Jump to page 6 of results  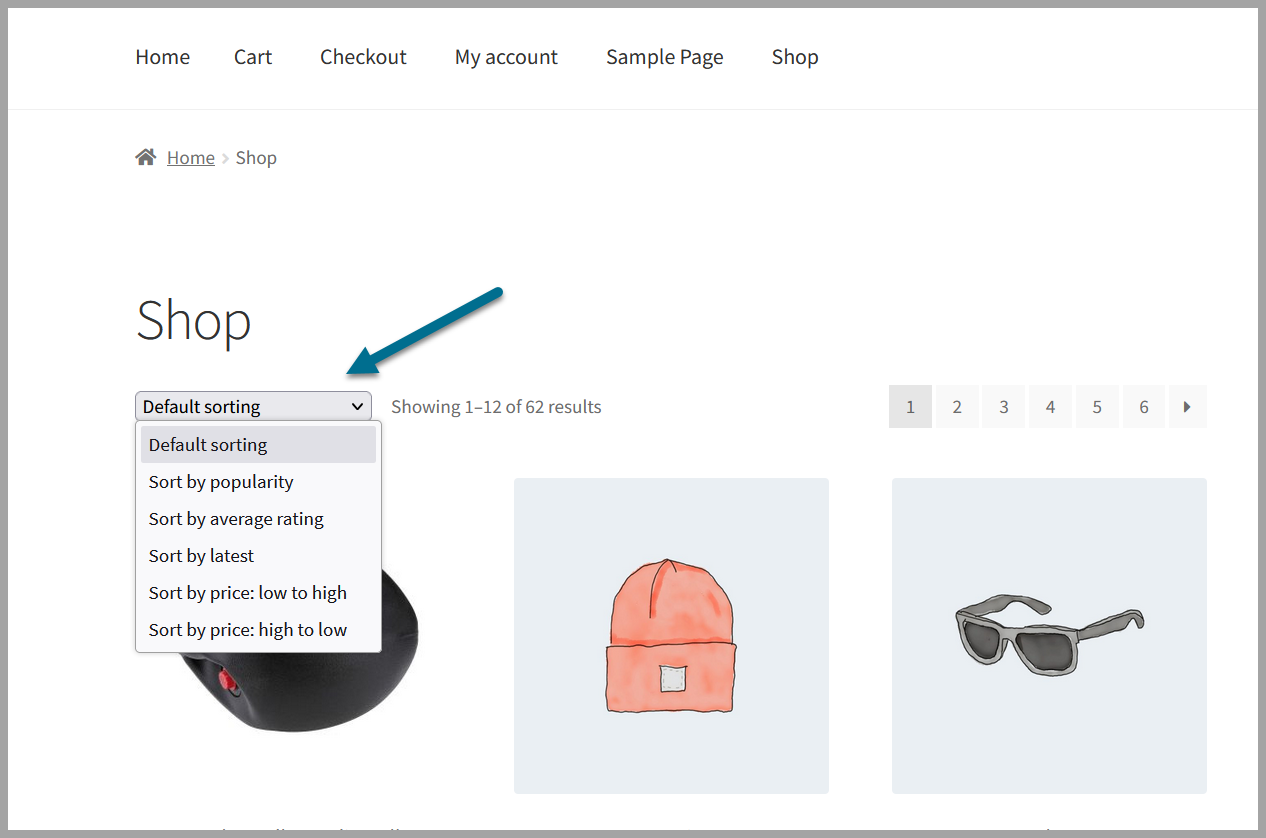coord(1143,406)
